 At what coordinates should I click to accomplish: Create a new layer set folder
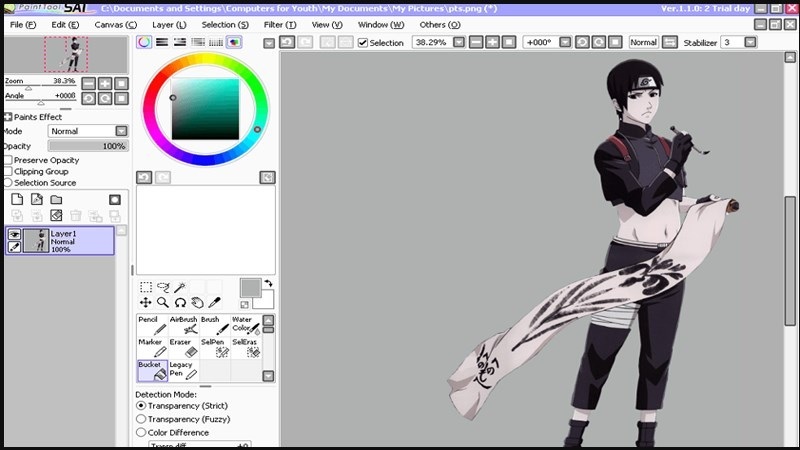pyautogui.click(x=56, y=199)
